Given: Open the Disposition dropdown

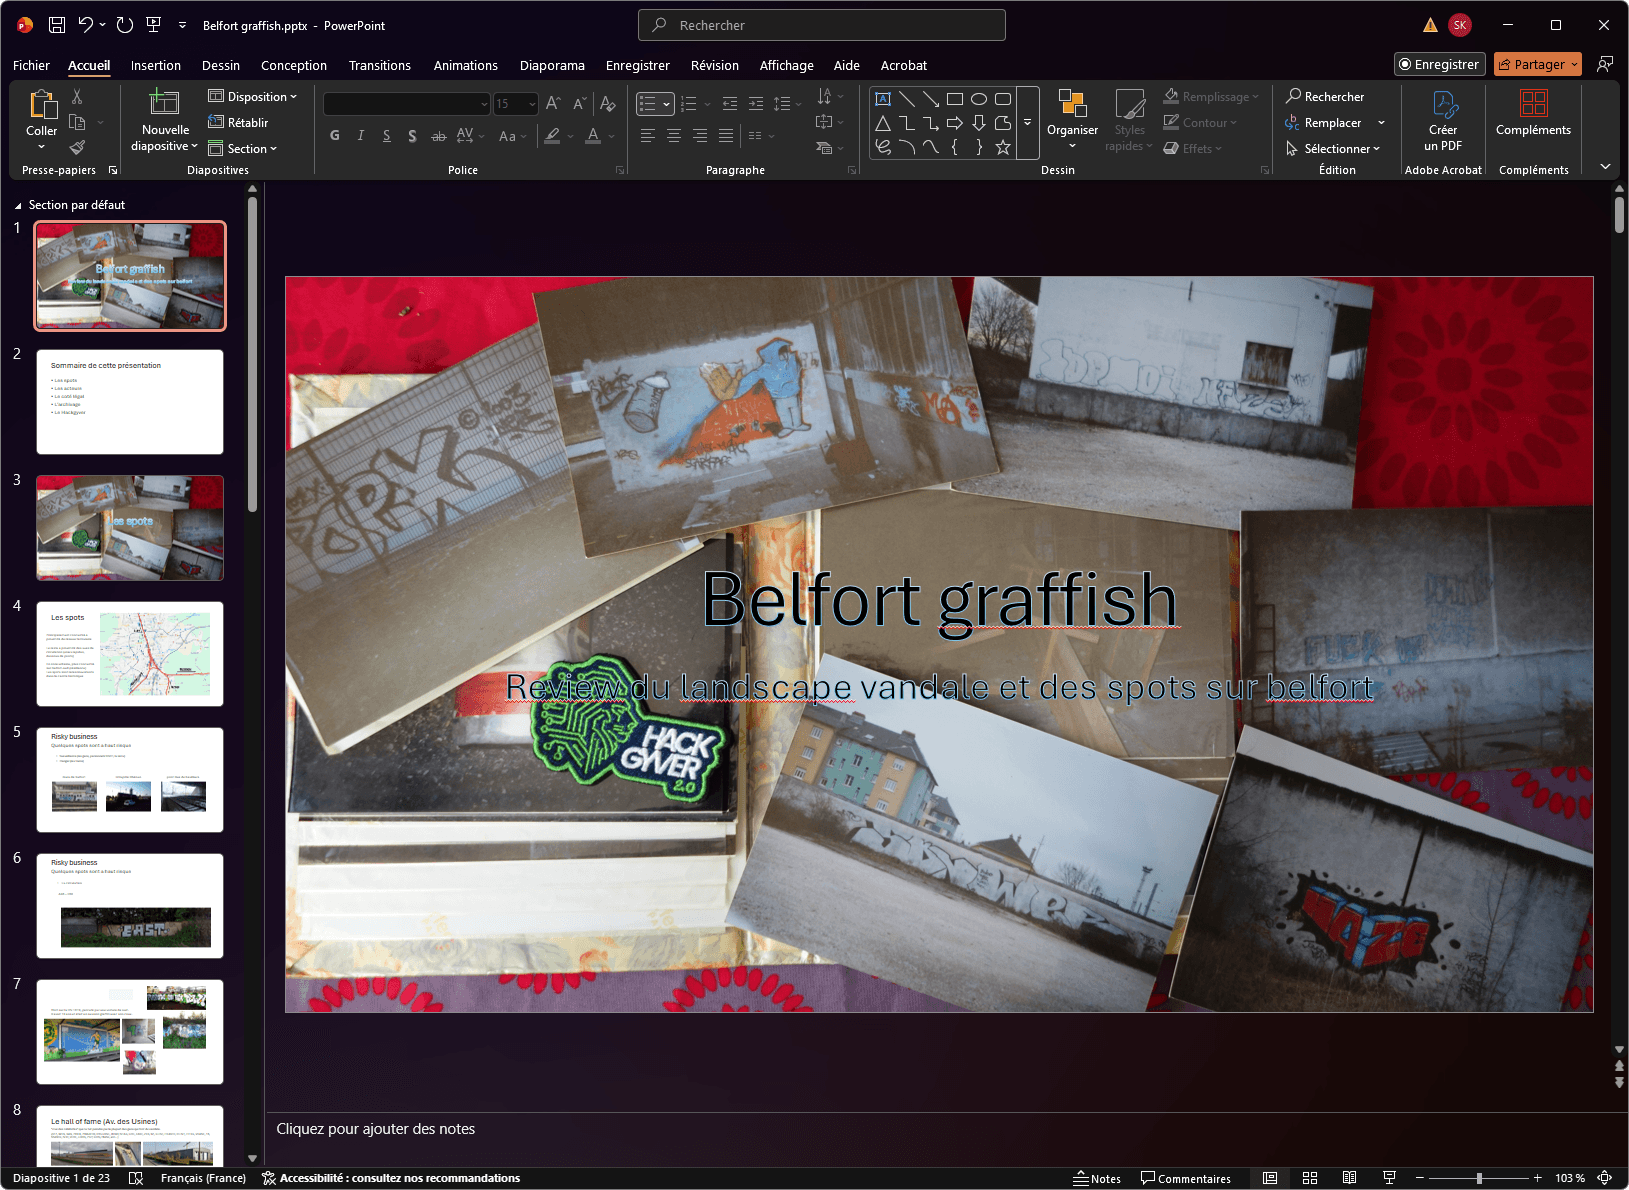Looking at the screenshot, I should (253, 96).
